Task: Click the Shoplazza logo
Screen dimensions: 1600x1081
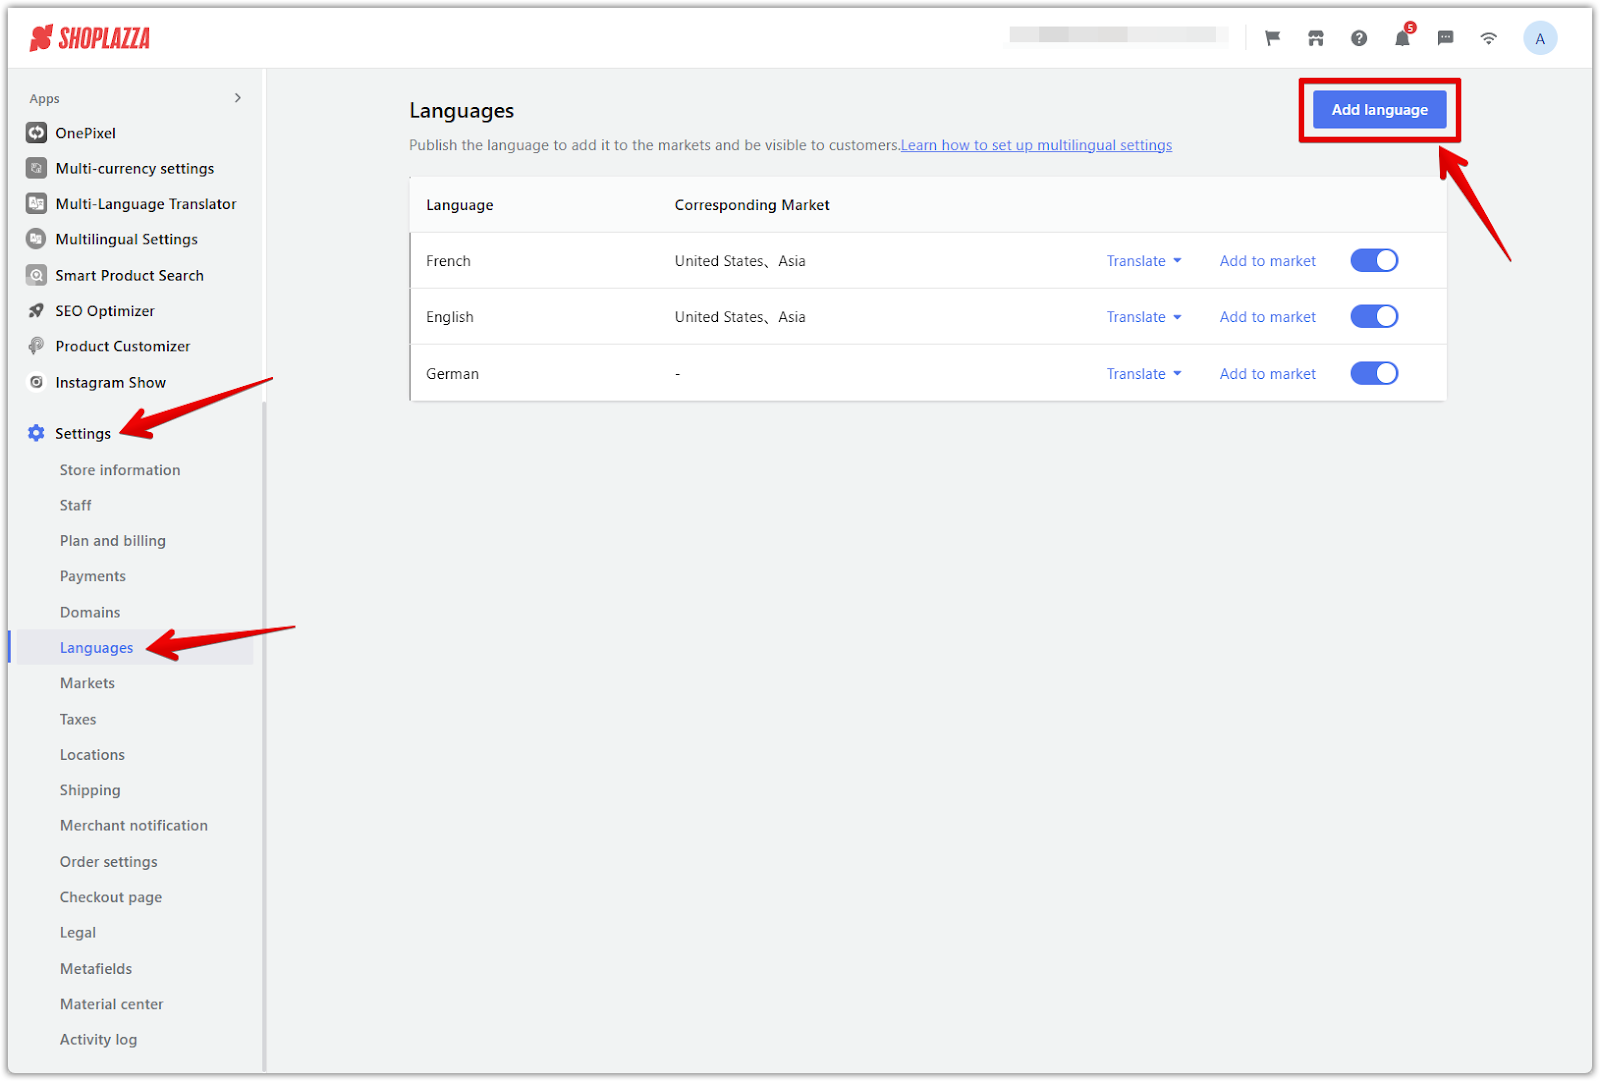Action: (90, 39)
